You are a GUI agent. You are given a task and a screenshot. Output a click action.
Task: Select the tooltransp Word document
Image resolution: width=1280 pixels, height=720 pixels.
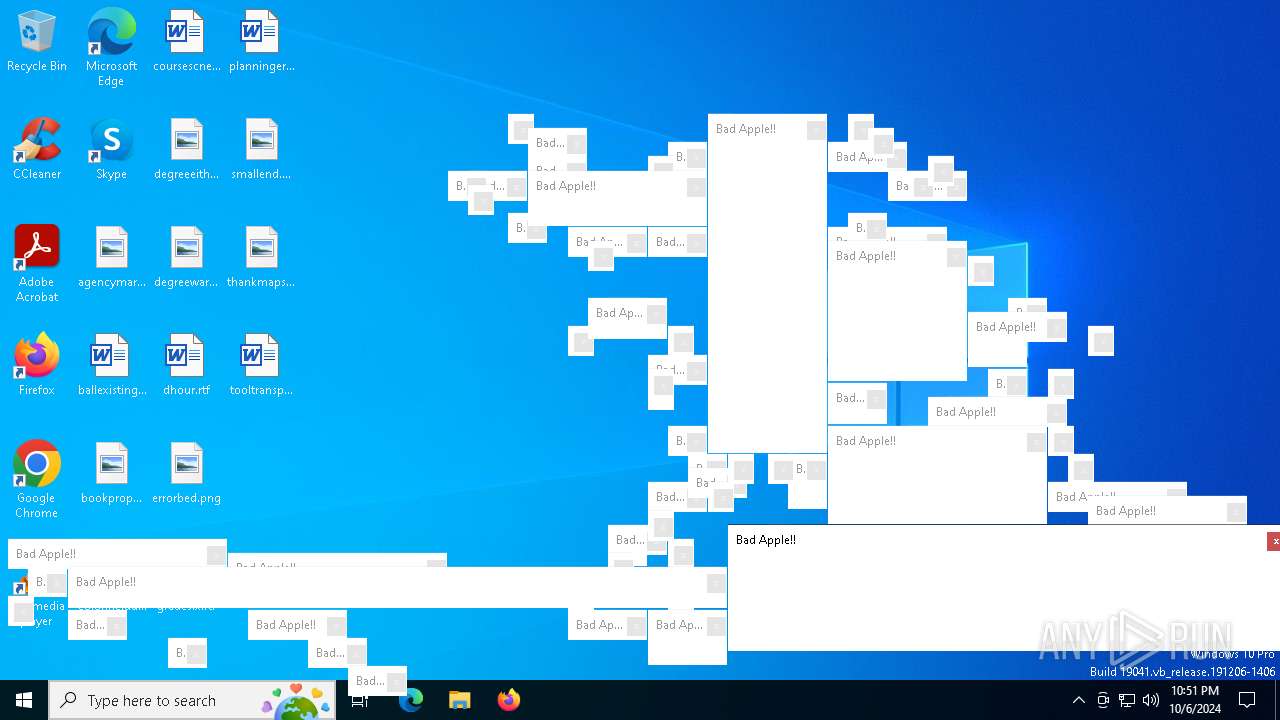pos(261,366)
